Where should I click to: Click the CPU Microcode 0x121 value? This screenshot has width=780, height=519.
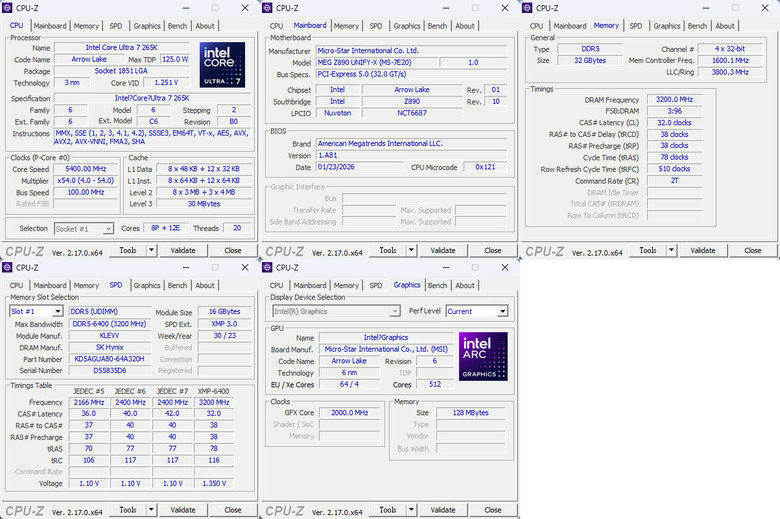(x=485, y=167)
